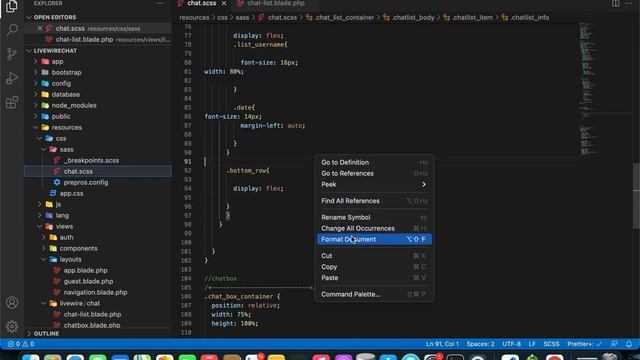Expand the lang folder

click(x=62, y=216)
